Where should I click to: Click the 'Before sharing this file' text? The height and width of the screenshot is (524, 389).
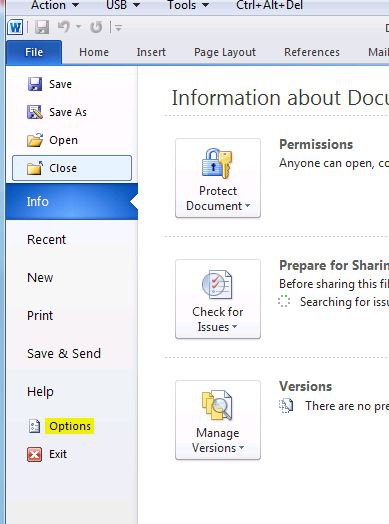pyautogui.click(x=334, y=284)
